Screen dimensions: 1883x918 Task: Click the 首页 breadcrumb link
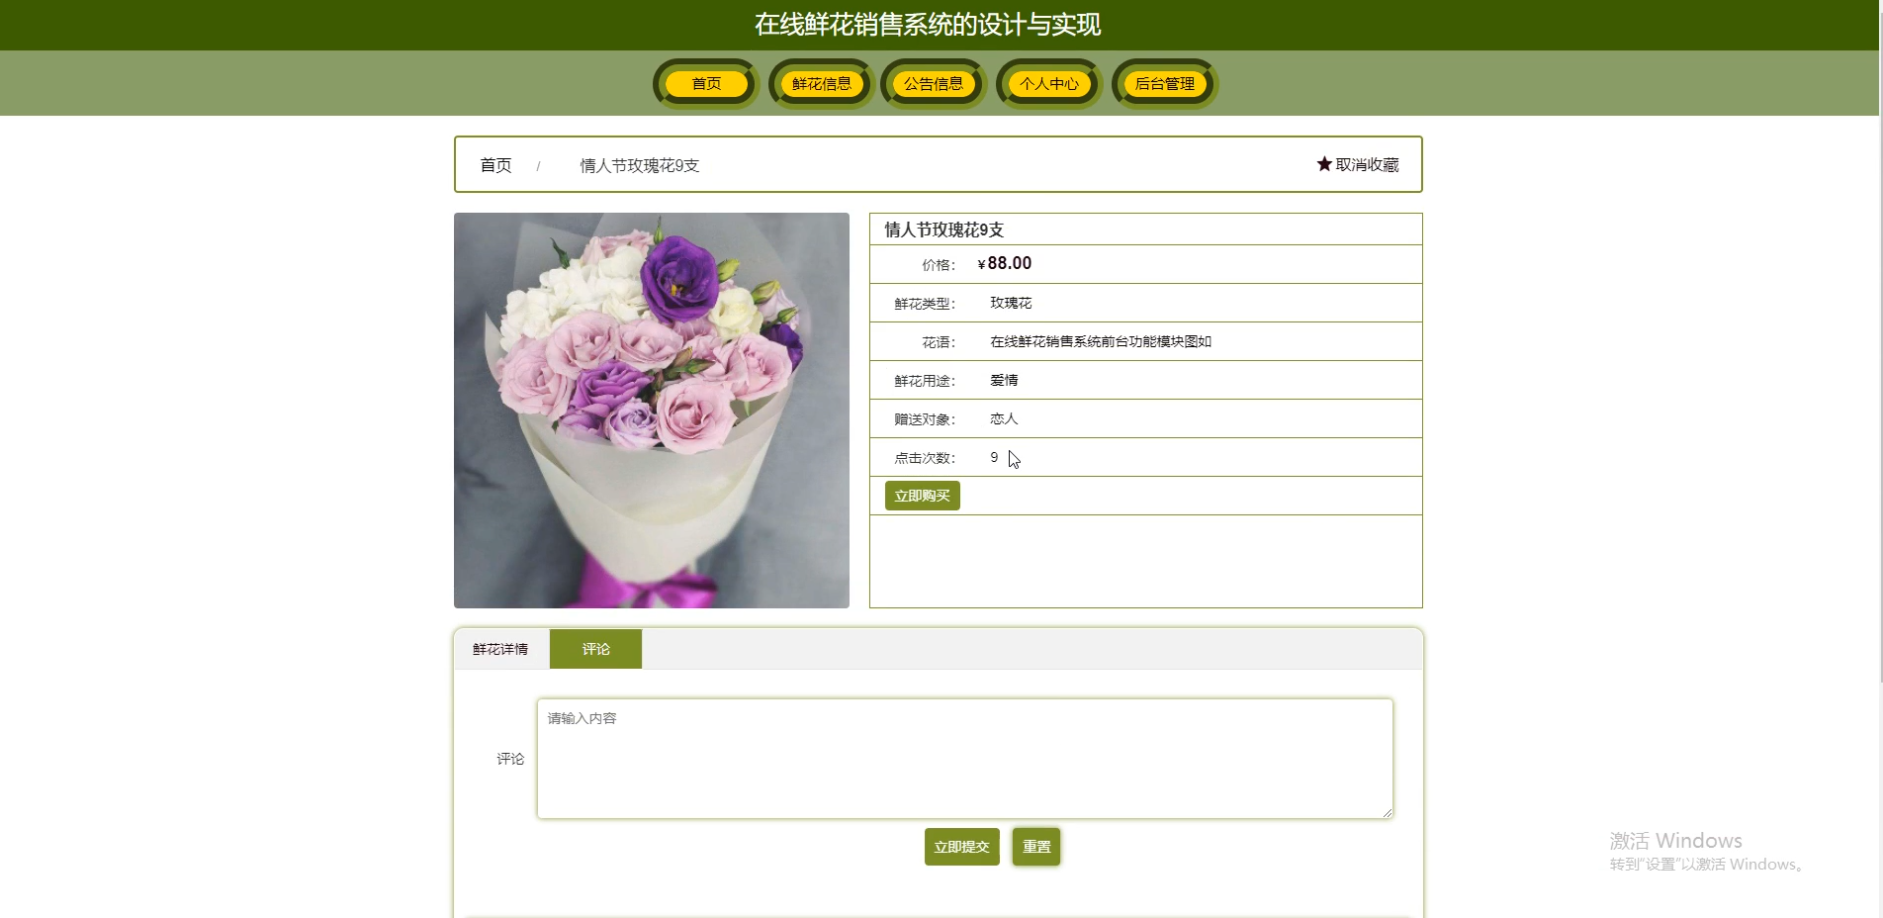[496, 165]
